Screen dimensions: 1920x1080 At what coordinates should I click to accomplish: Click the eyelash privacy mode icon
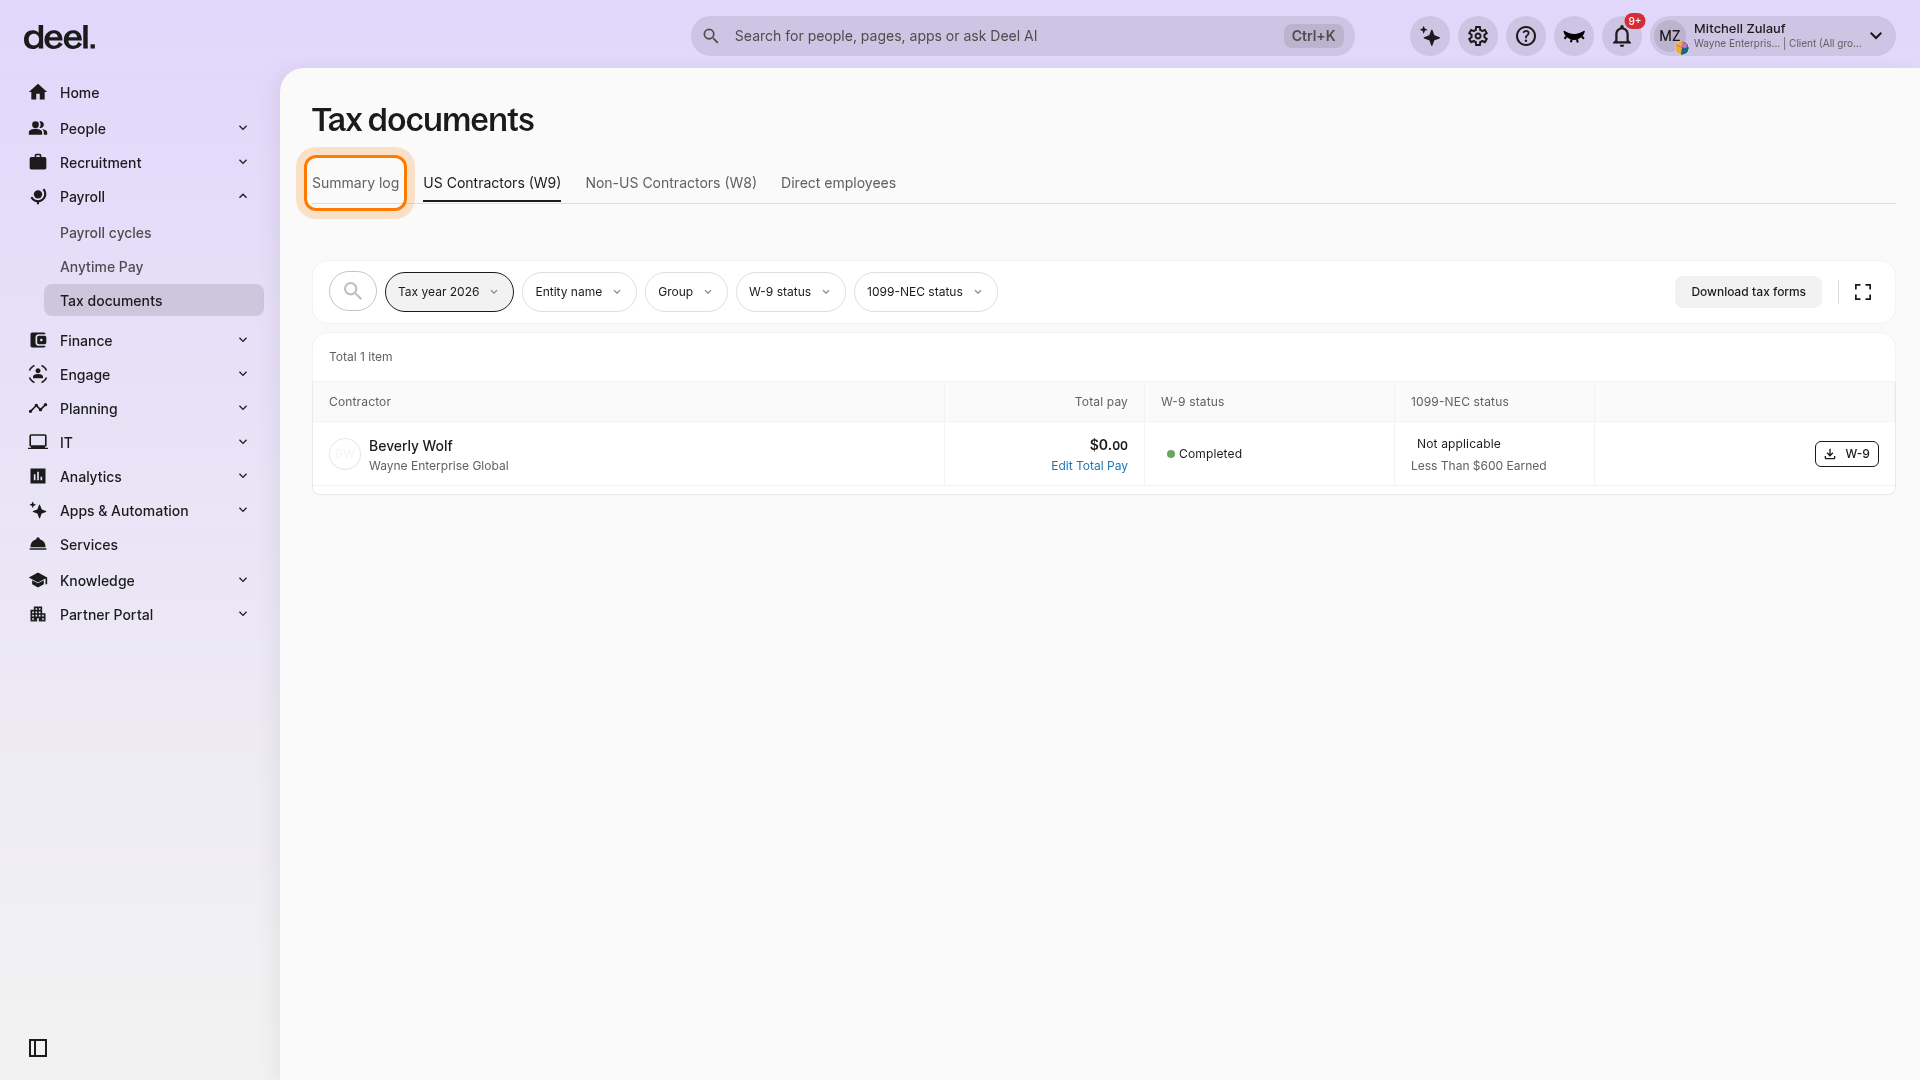(x=1574, y=36)
